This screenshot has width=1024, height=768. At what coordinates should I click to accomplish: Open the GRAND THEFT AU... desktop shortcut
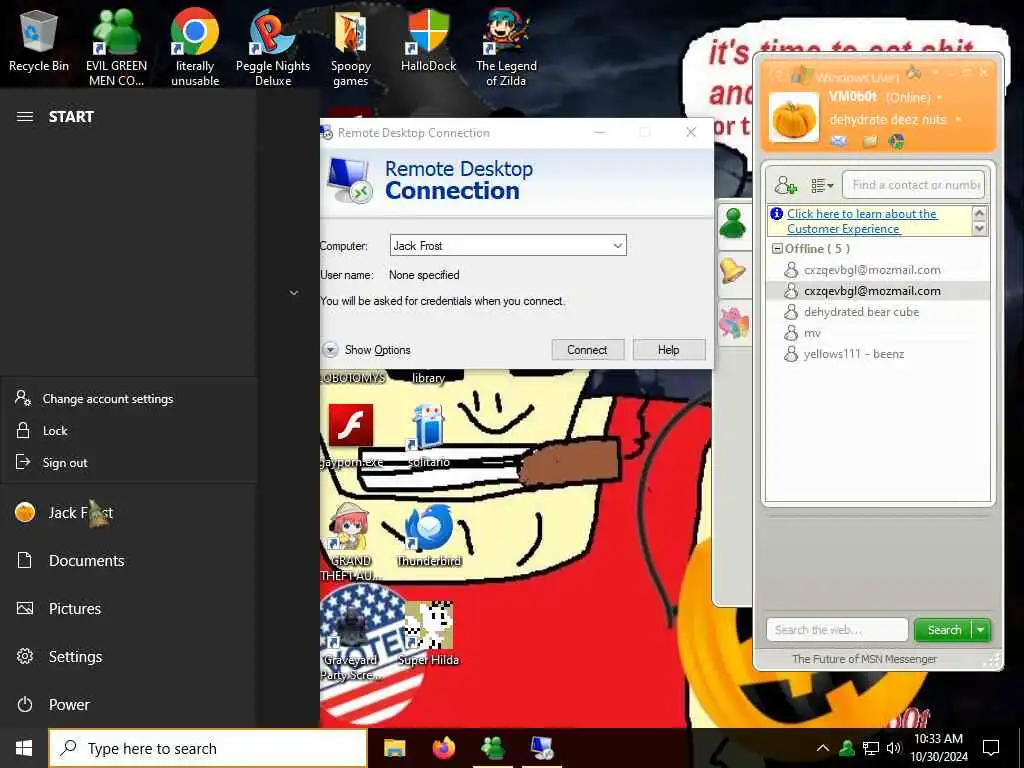pos(351,541)
